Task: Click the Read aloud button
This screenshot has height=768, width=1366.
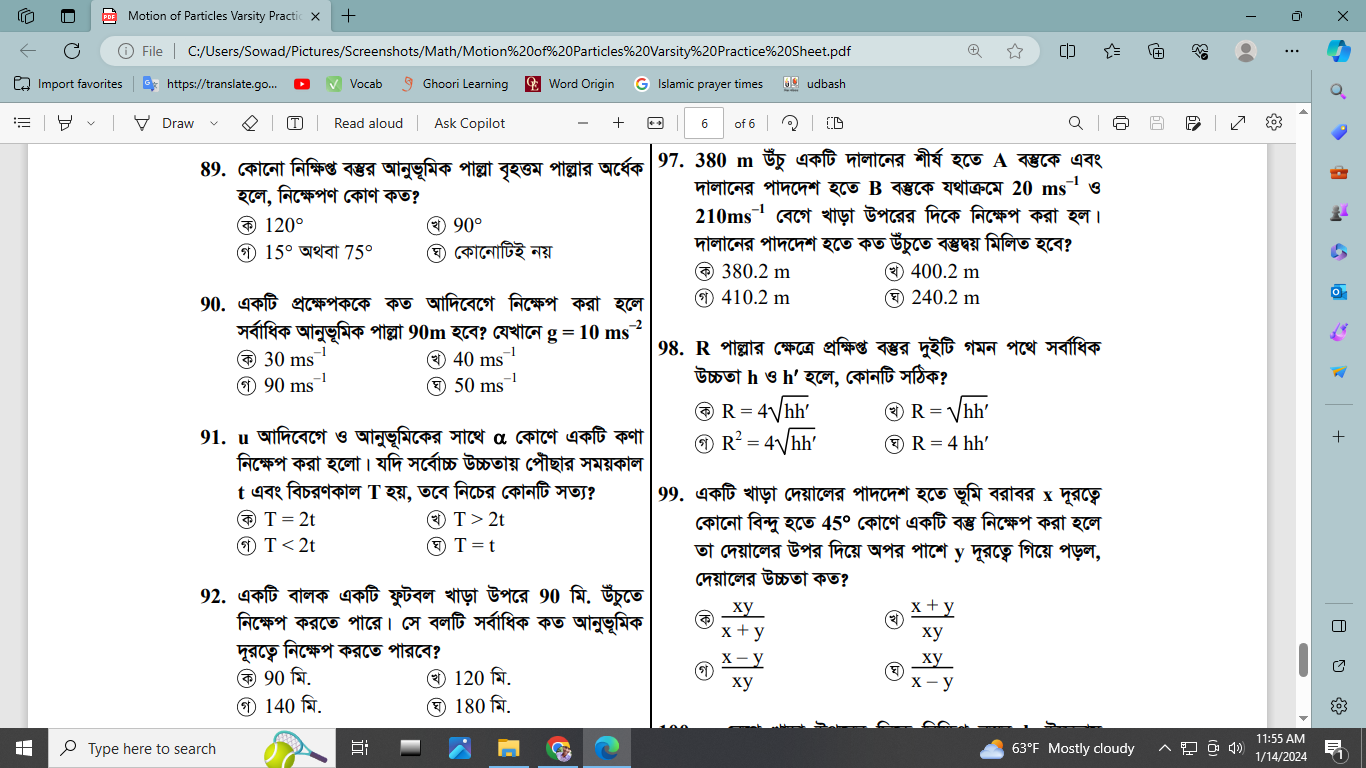Action: pyautogui.click(x=368, y=123)
